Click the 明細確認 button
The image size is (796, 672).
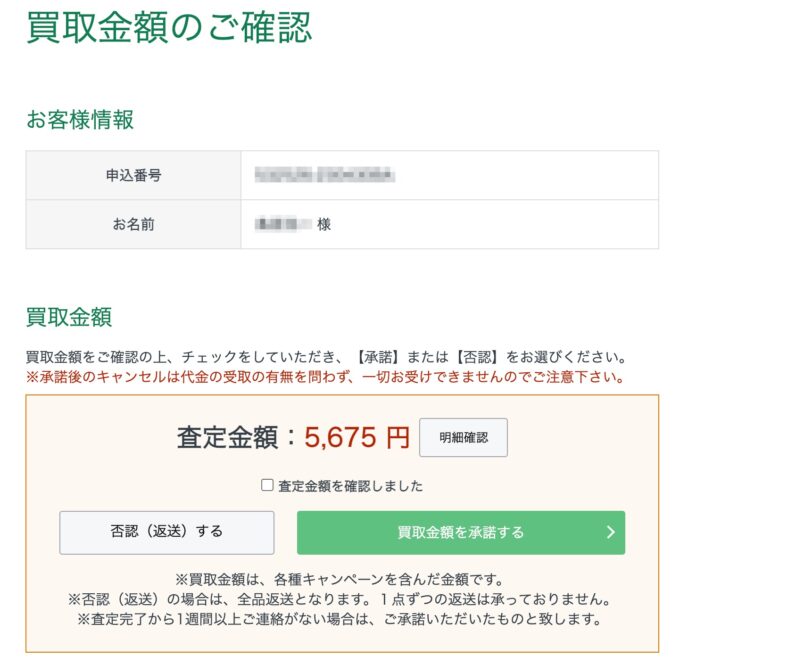pyautogui.click(x=463, y=438)
